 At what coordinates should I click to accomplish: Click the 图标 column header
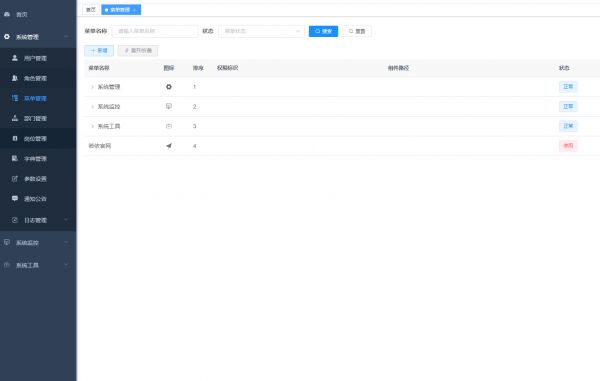(169, 68)
